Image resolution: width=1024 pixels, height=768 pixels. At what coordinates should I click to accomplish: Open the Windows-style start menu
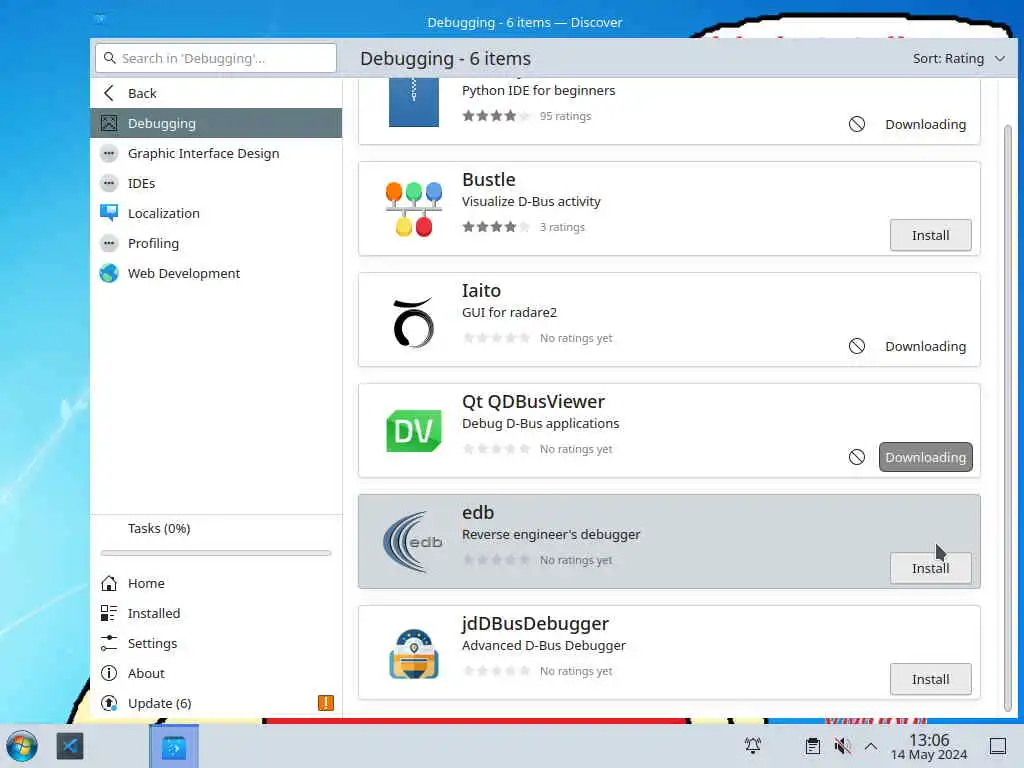[x=22, y=746]
